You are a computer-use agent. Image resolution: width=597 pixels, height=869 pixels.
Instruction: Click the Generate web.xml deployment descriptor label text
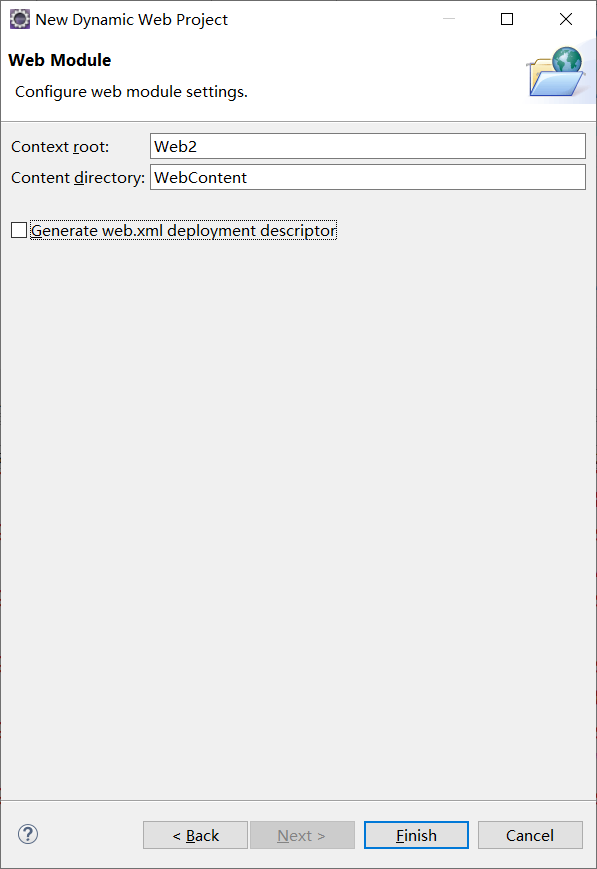pyautogui.click(x=183, y=231)
